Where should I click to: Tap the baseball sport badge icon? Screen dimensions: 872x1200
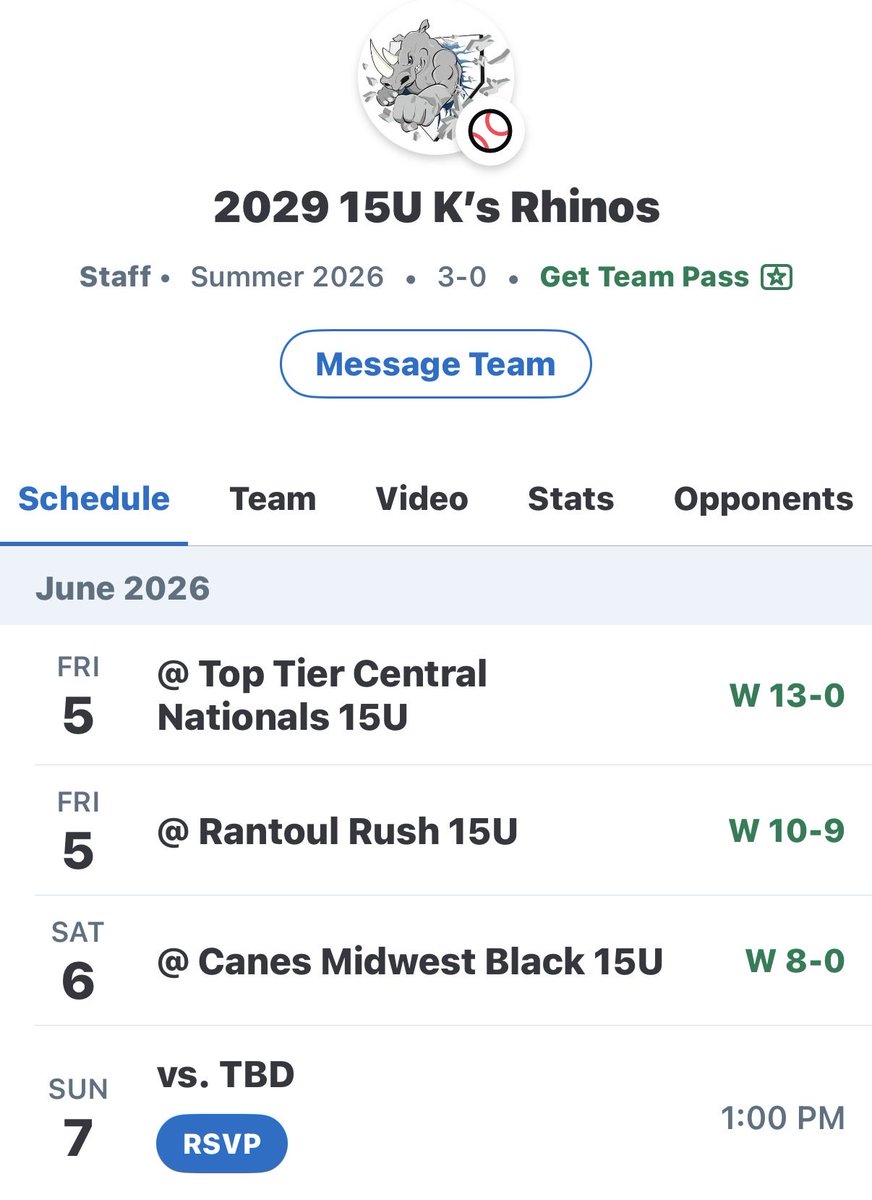click(491, 130)
